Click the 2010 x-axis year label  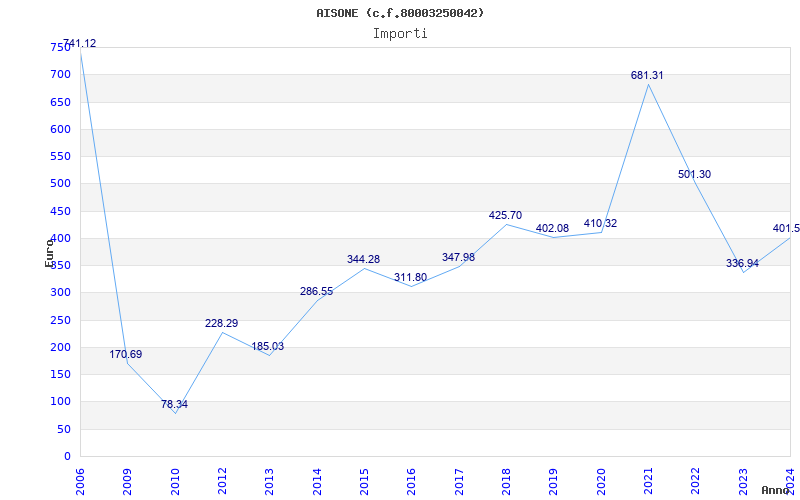[x=175, y=481]
